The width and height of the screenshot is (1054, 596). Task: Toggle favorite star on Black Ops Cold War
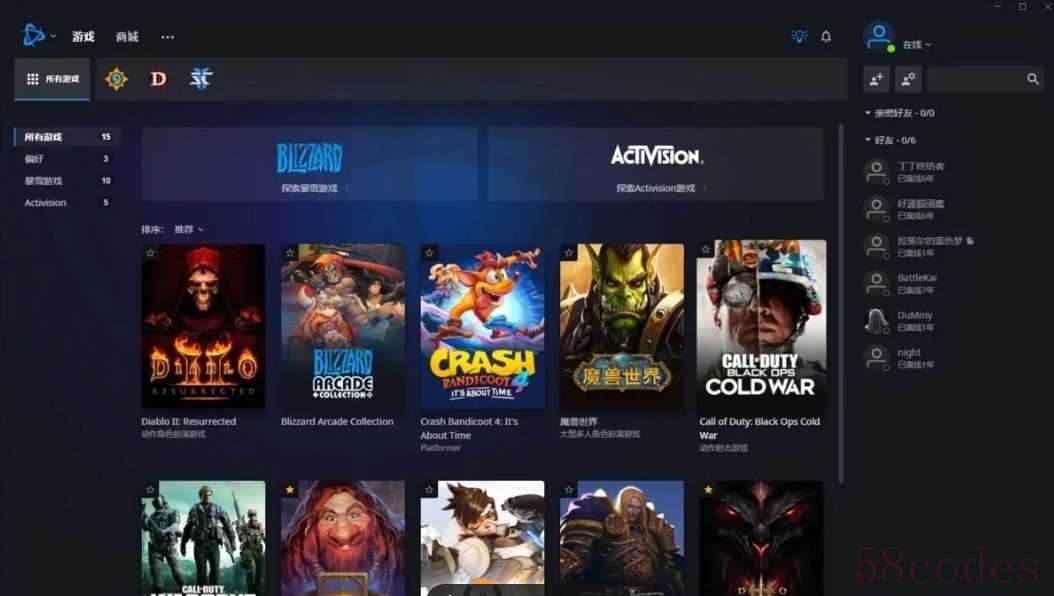pos(705,250)
